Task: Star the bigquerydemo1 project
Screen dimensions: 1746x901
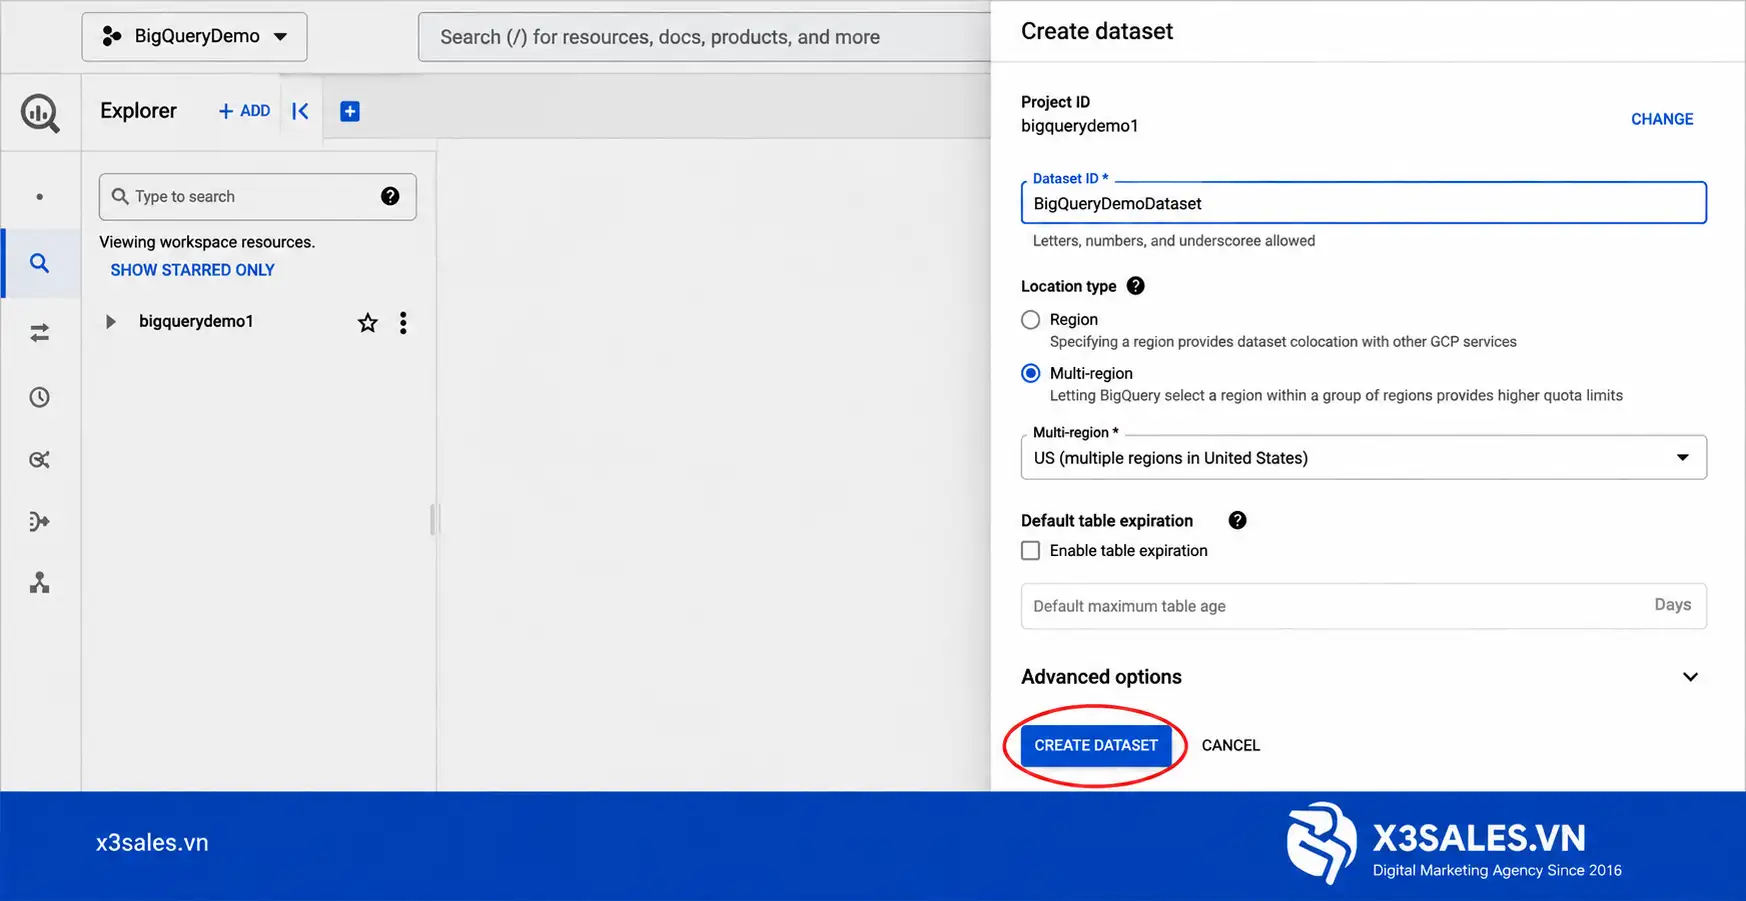Action: pos(368,322)
